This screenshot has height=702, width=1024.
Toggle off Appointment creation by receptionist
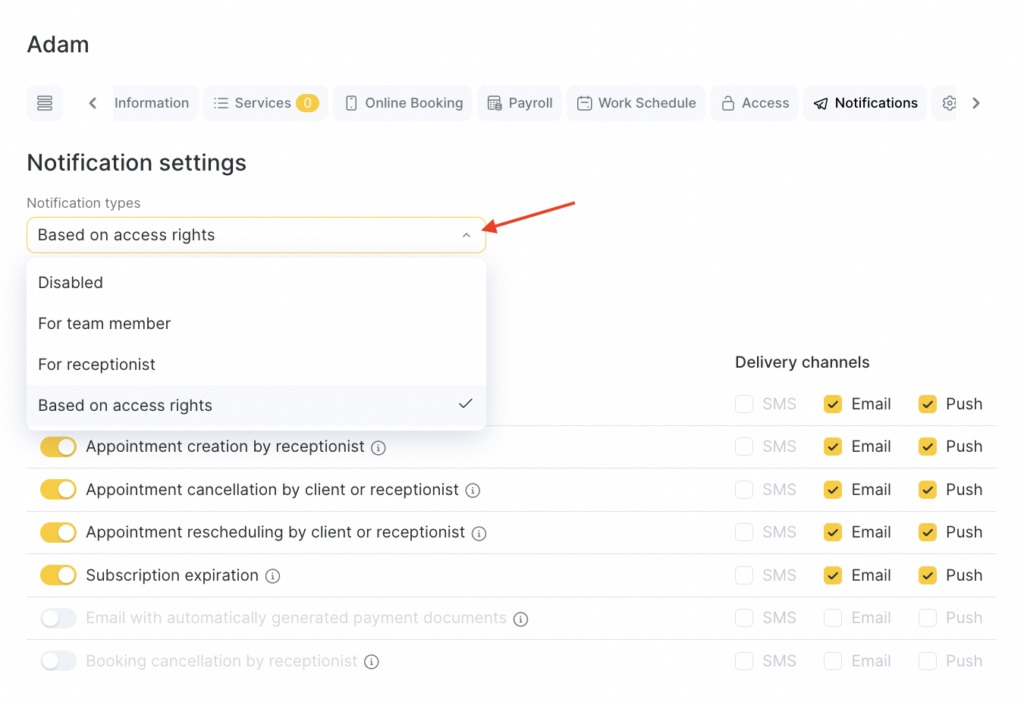[58, 447]
